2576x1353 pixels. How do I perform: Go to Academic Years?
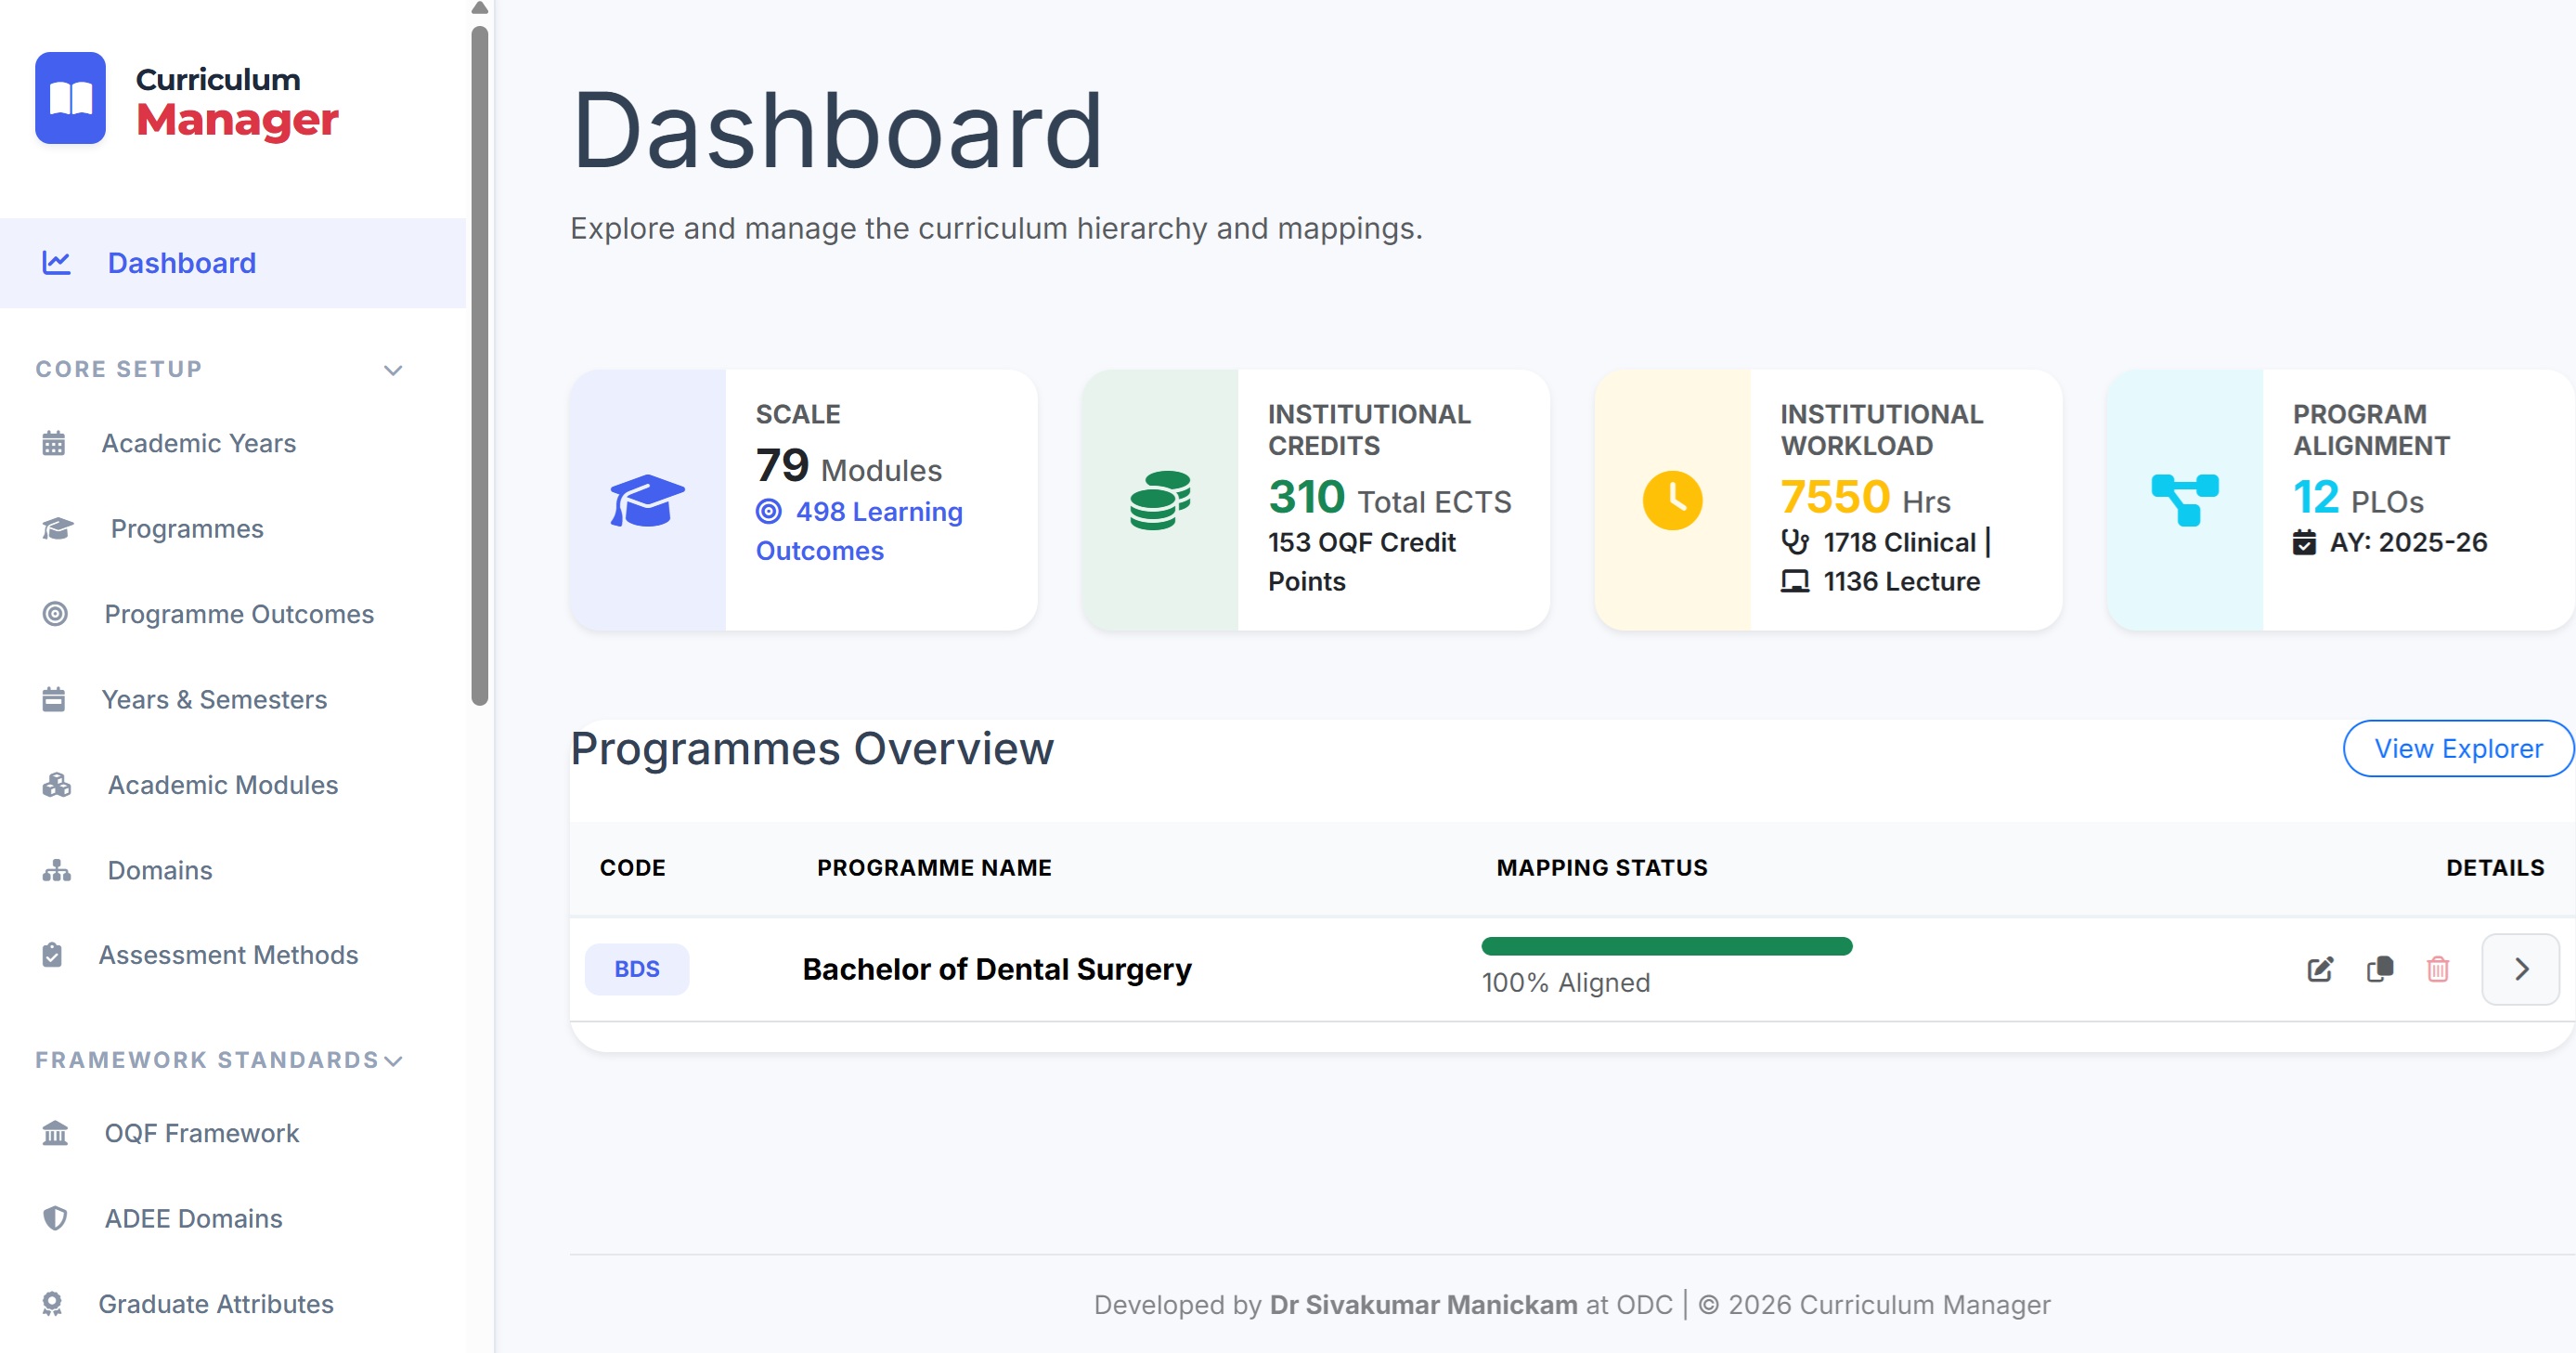198,443
